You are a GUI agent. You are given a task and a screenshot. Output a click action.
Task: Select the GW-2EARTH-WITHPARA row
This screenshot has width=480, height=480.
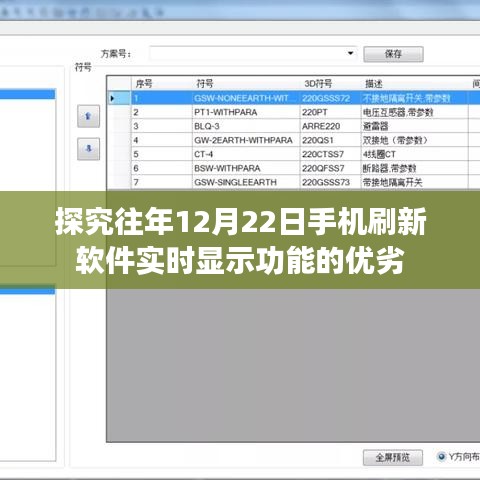click(x=293, y=140)
